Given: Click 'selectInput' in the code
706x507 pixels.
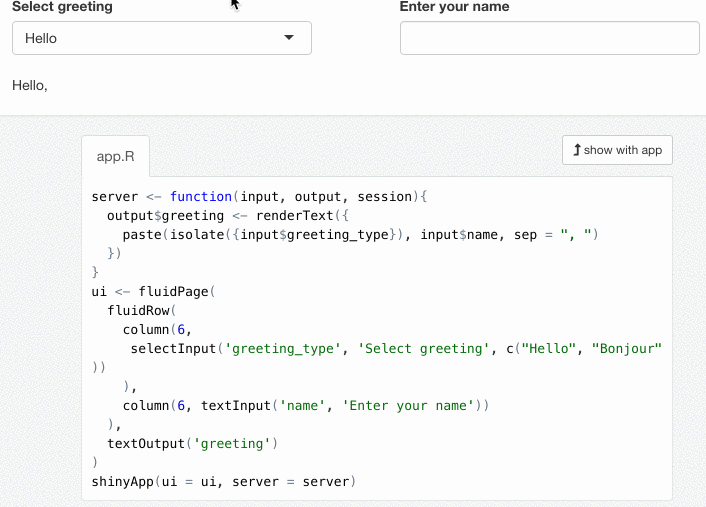Looking at the screenshot, I should 173,349.
